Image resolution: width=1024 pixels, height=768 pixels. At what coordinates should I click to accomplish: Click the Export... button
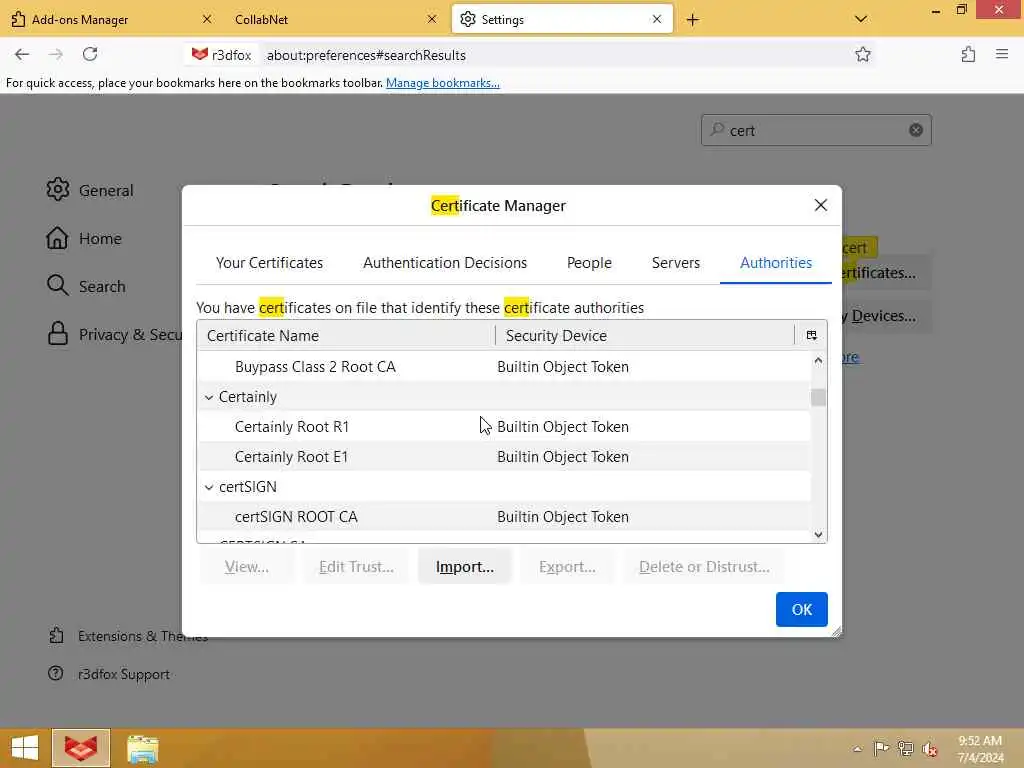pos(567,566)
